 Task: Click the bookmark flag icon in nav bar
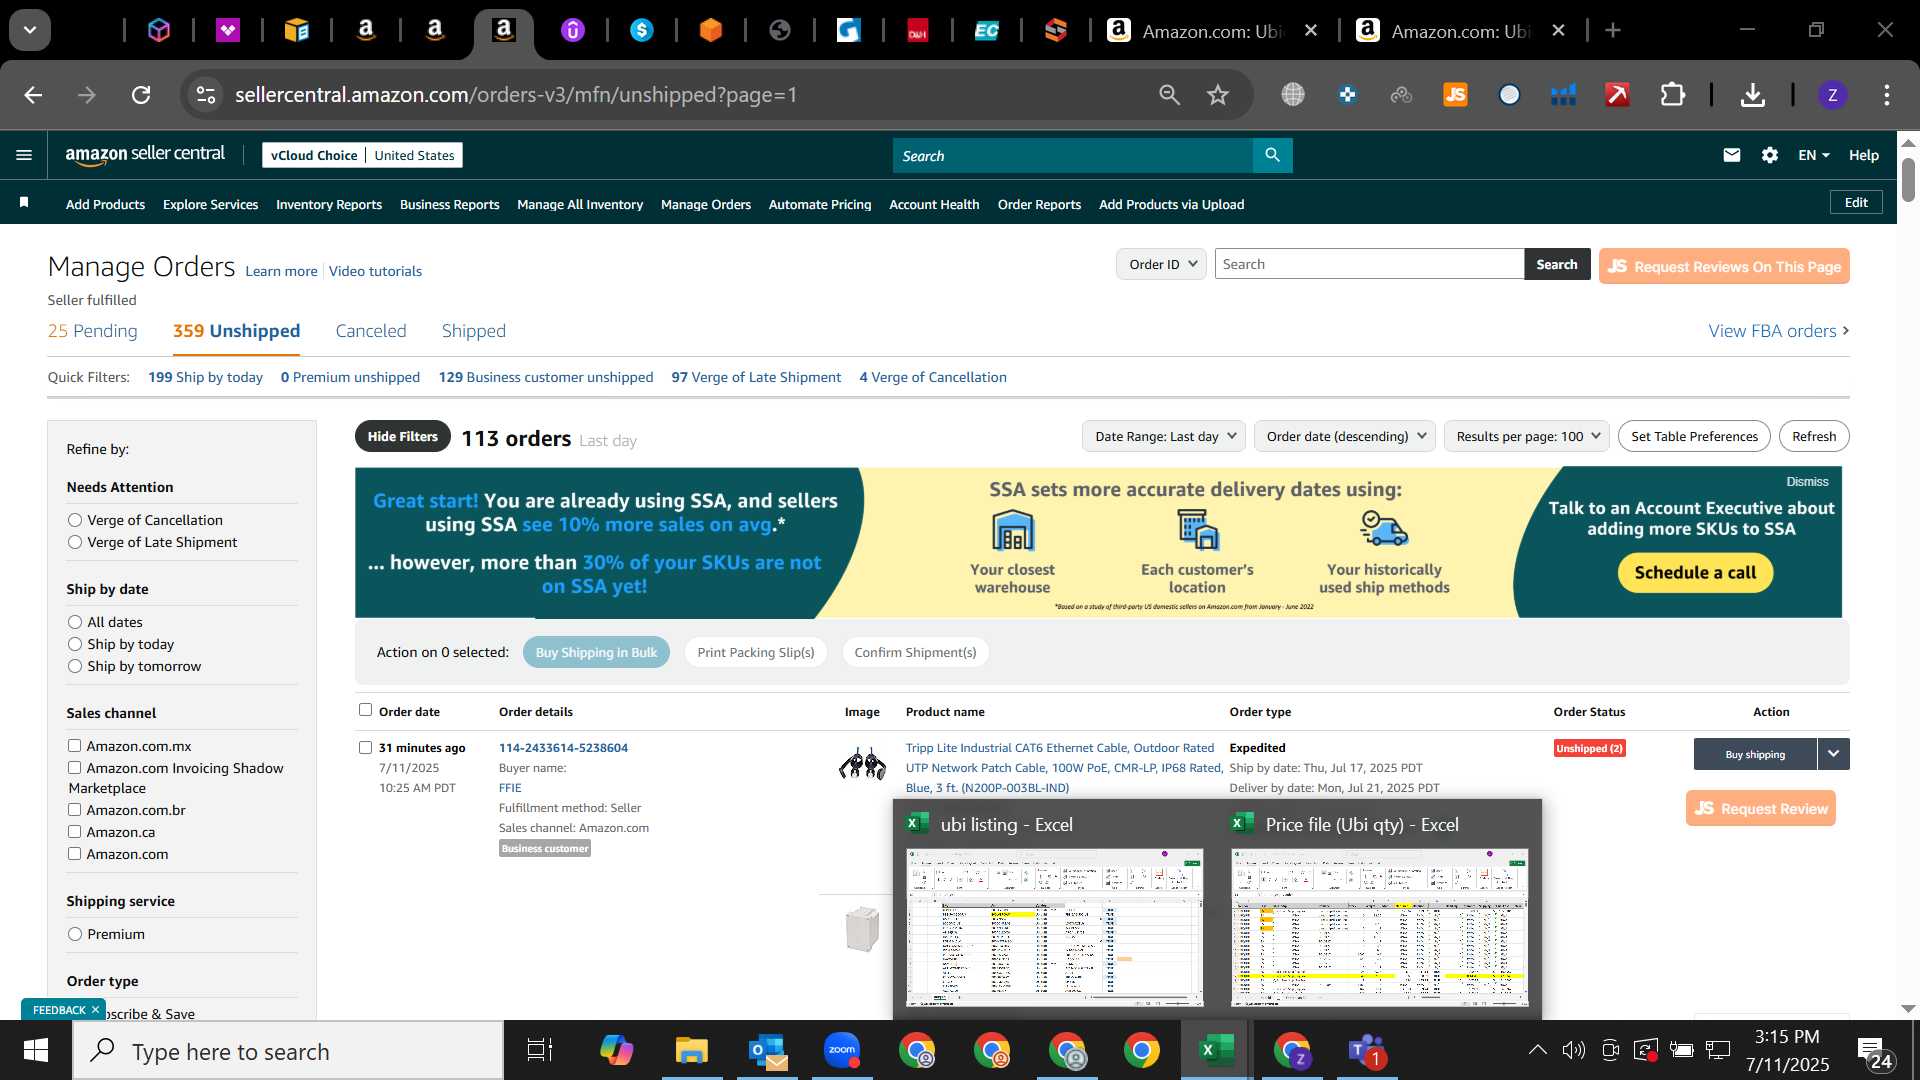[24, 203]
